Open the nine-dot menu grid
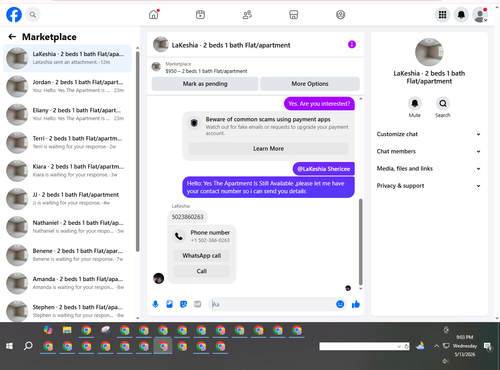 point(442,15)
